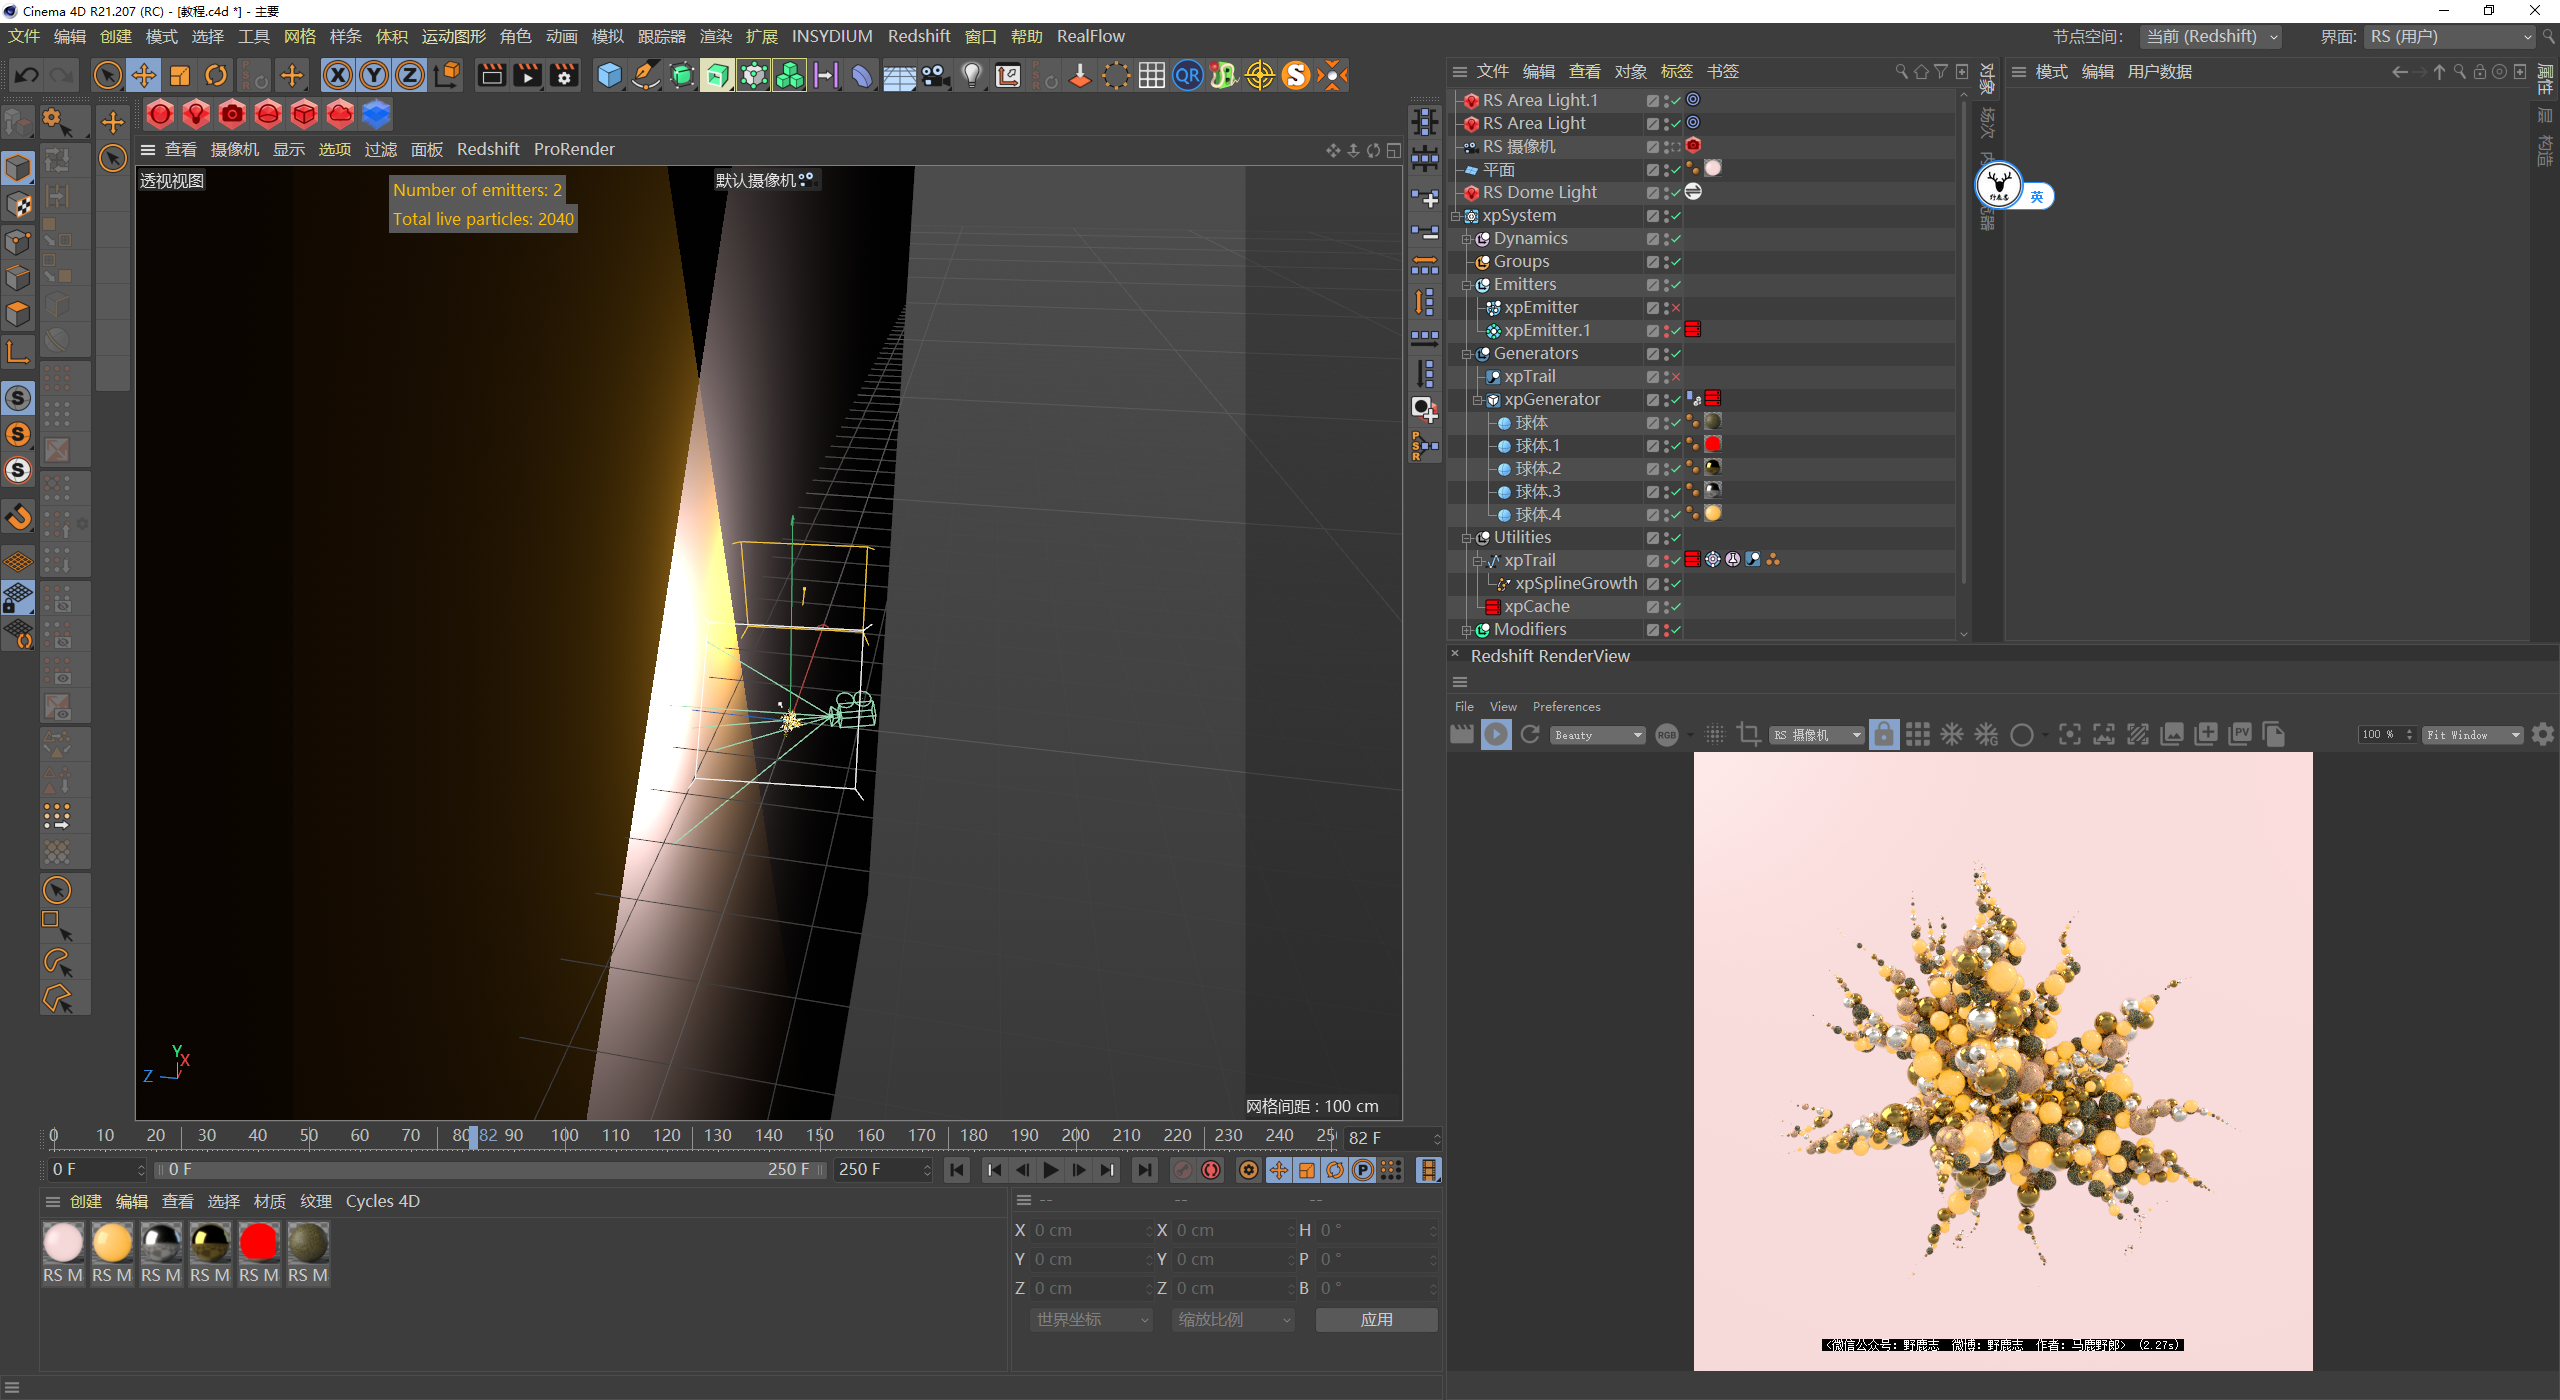2560x1400 pixels.
Task: Open RenderView settings gear icon
Action: (2543, 735)
